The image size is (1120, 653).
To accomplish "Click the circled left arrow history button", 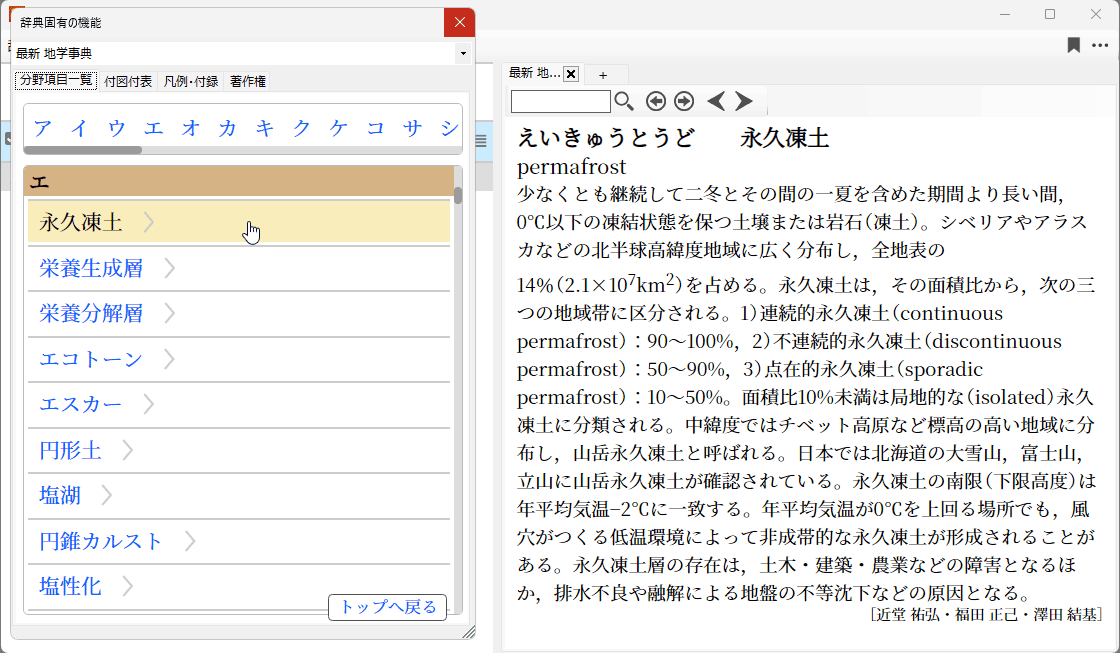I will coord(656,101).
